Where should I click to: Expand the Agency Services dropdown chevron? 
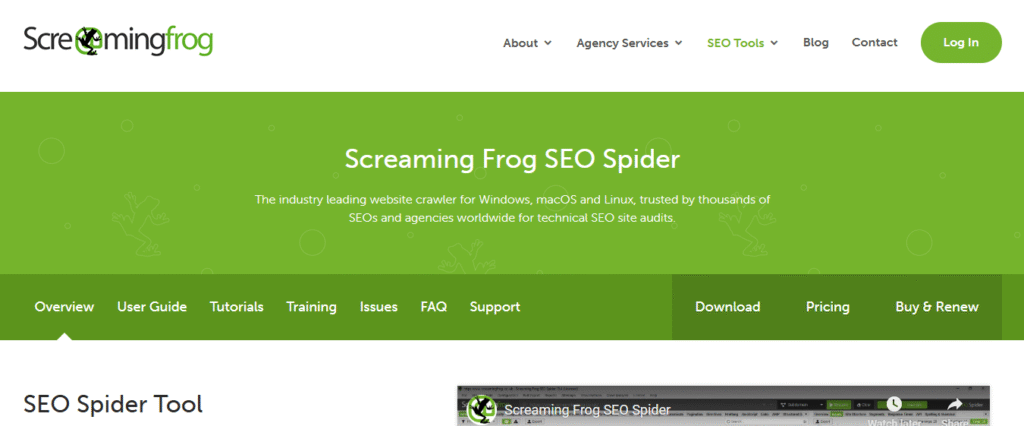point(679,43)
